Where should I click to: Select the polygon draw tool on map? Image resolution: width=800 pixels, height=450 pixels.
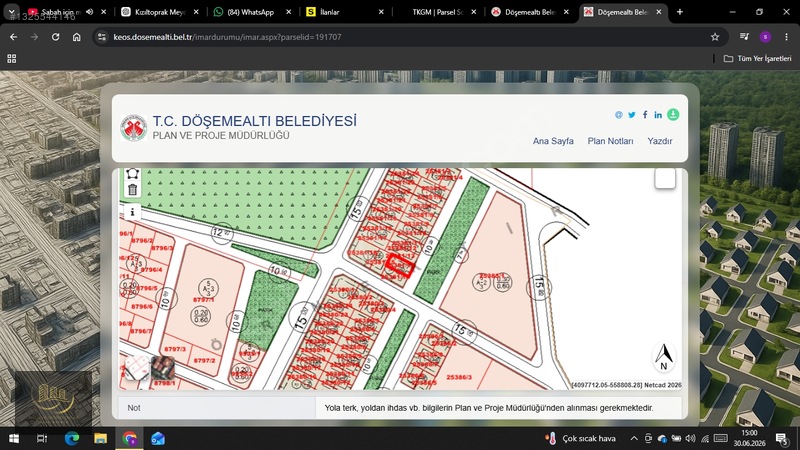(133, 174)
